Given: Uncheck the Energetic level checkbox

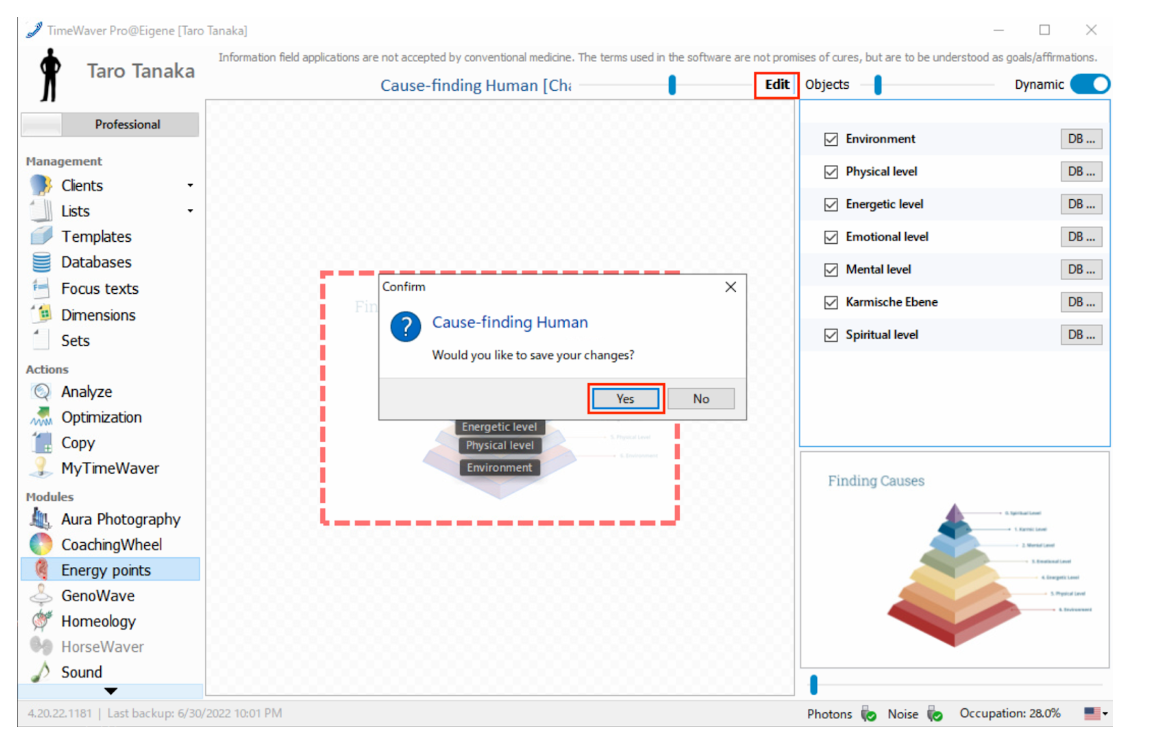Looking at the screenshot, I should coord(831,204).
